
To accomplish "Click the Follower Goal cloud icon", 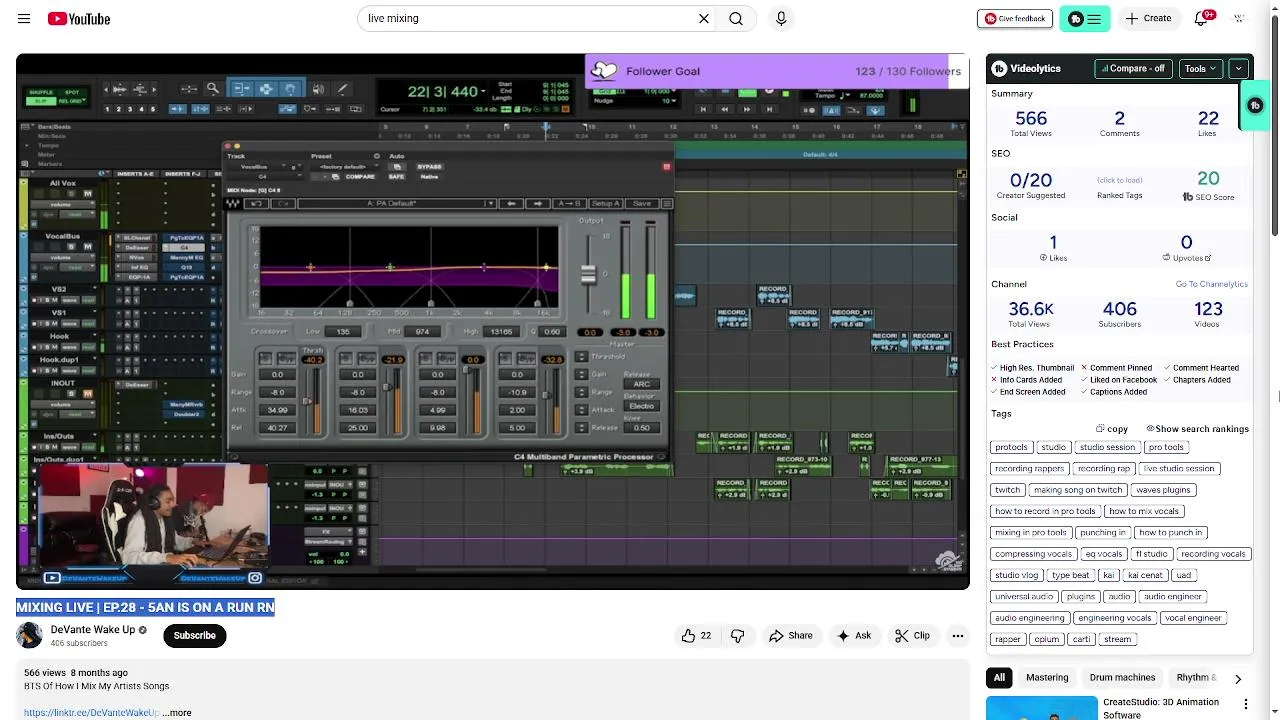I will point(604,71).
